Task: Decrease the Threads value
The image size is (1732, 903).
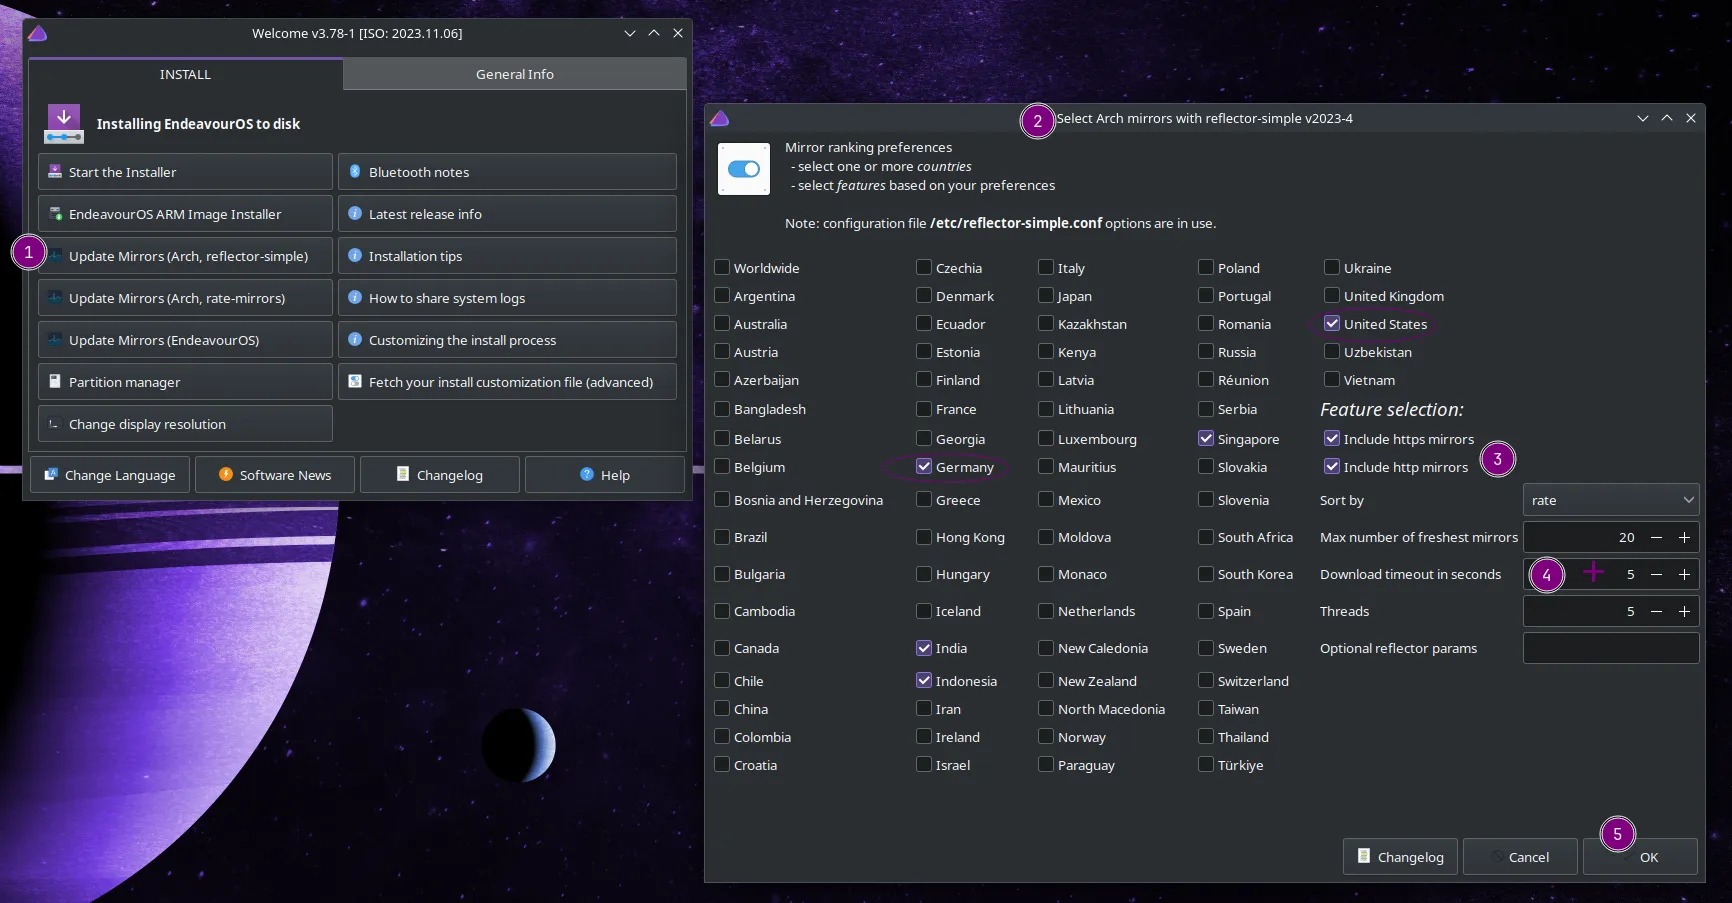Action: (x=1656, y=611)
